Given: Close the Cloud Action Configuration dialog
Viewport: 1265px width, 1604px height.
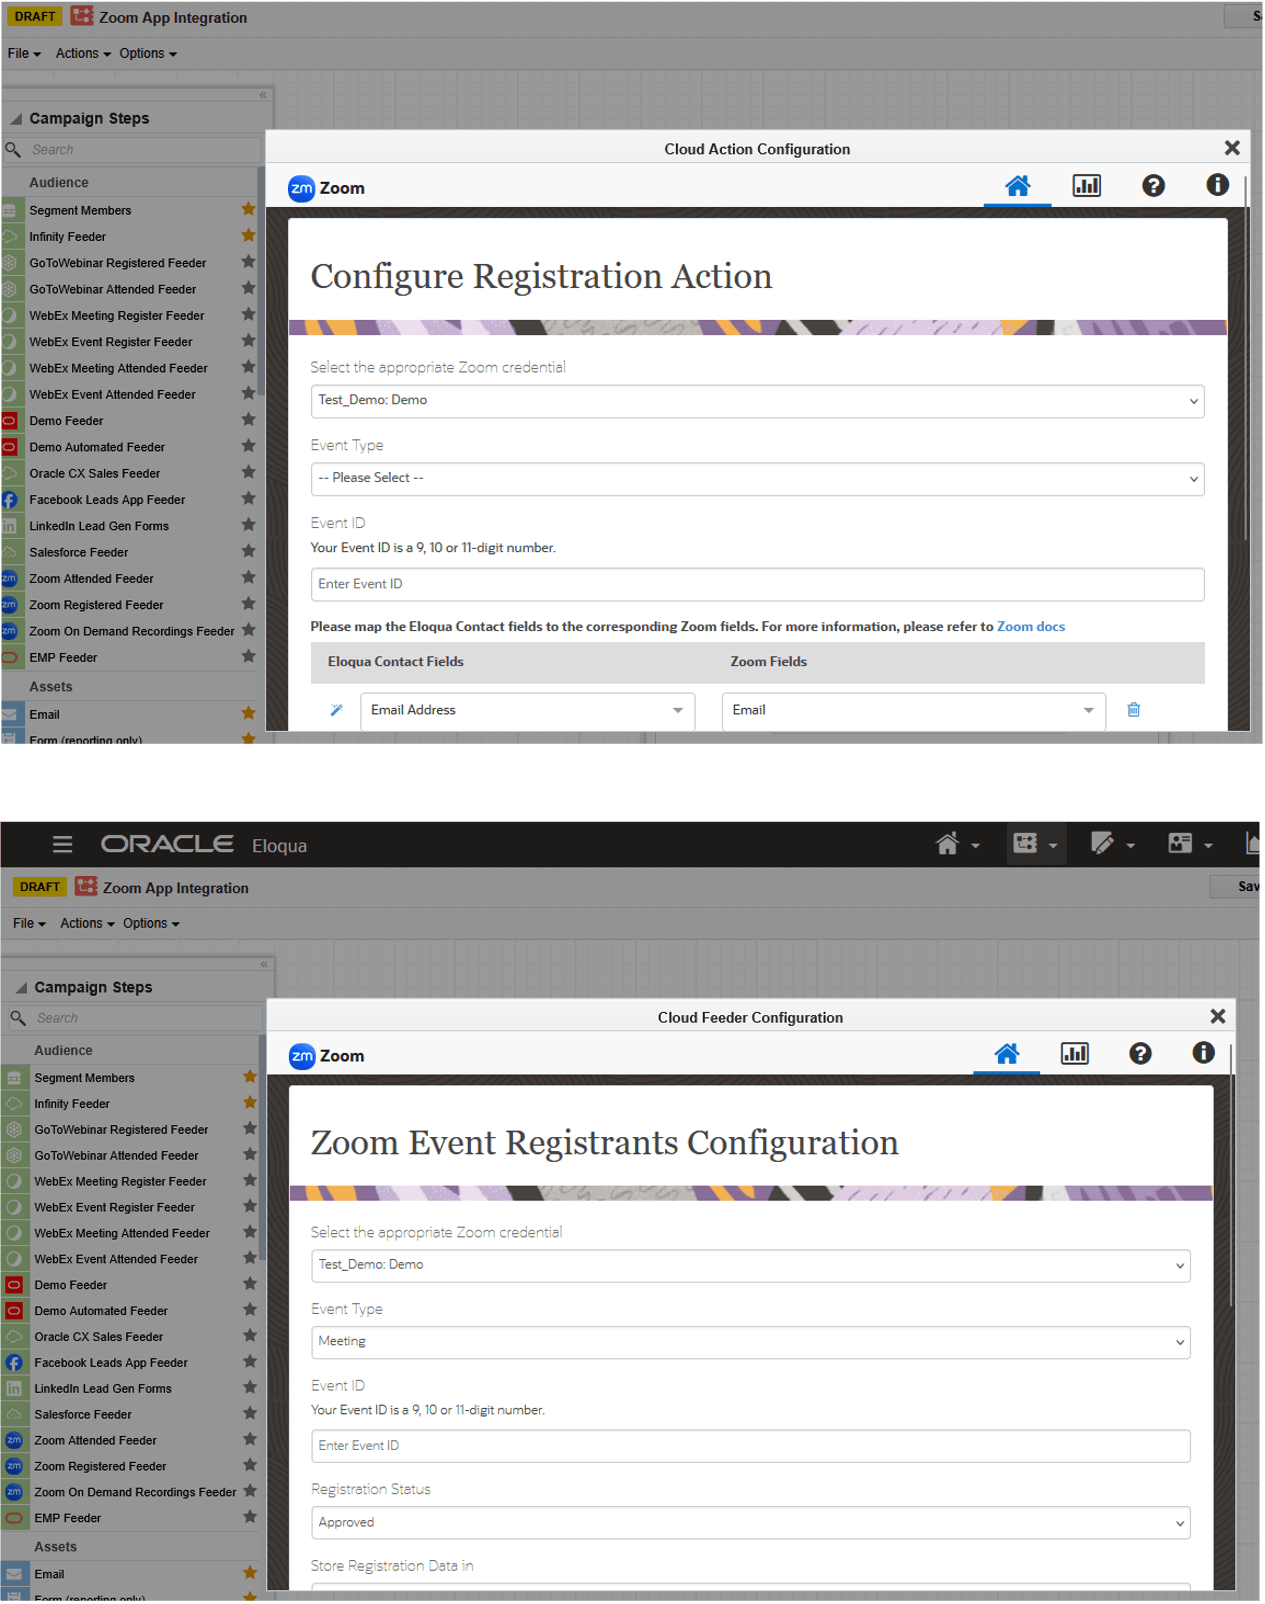Looking at the screenshot, I should (1232, 148).
